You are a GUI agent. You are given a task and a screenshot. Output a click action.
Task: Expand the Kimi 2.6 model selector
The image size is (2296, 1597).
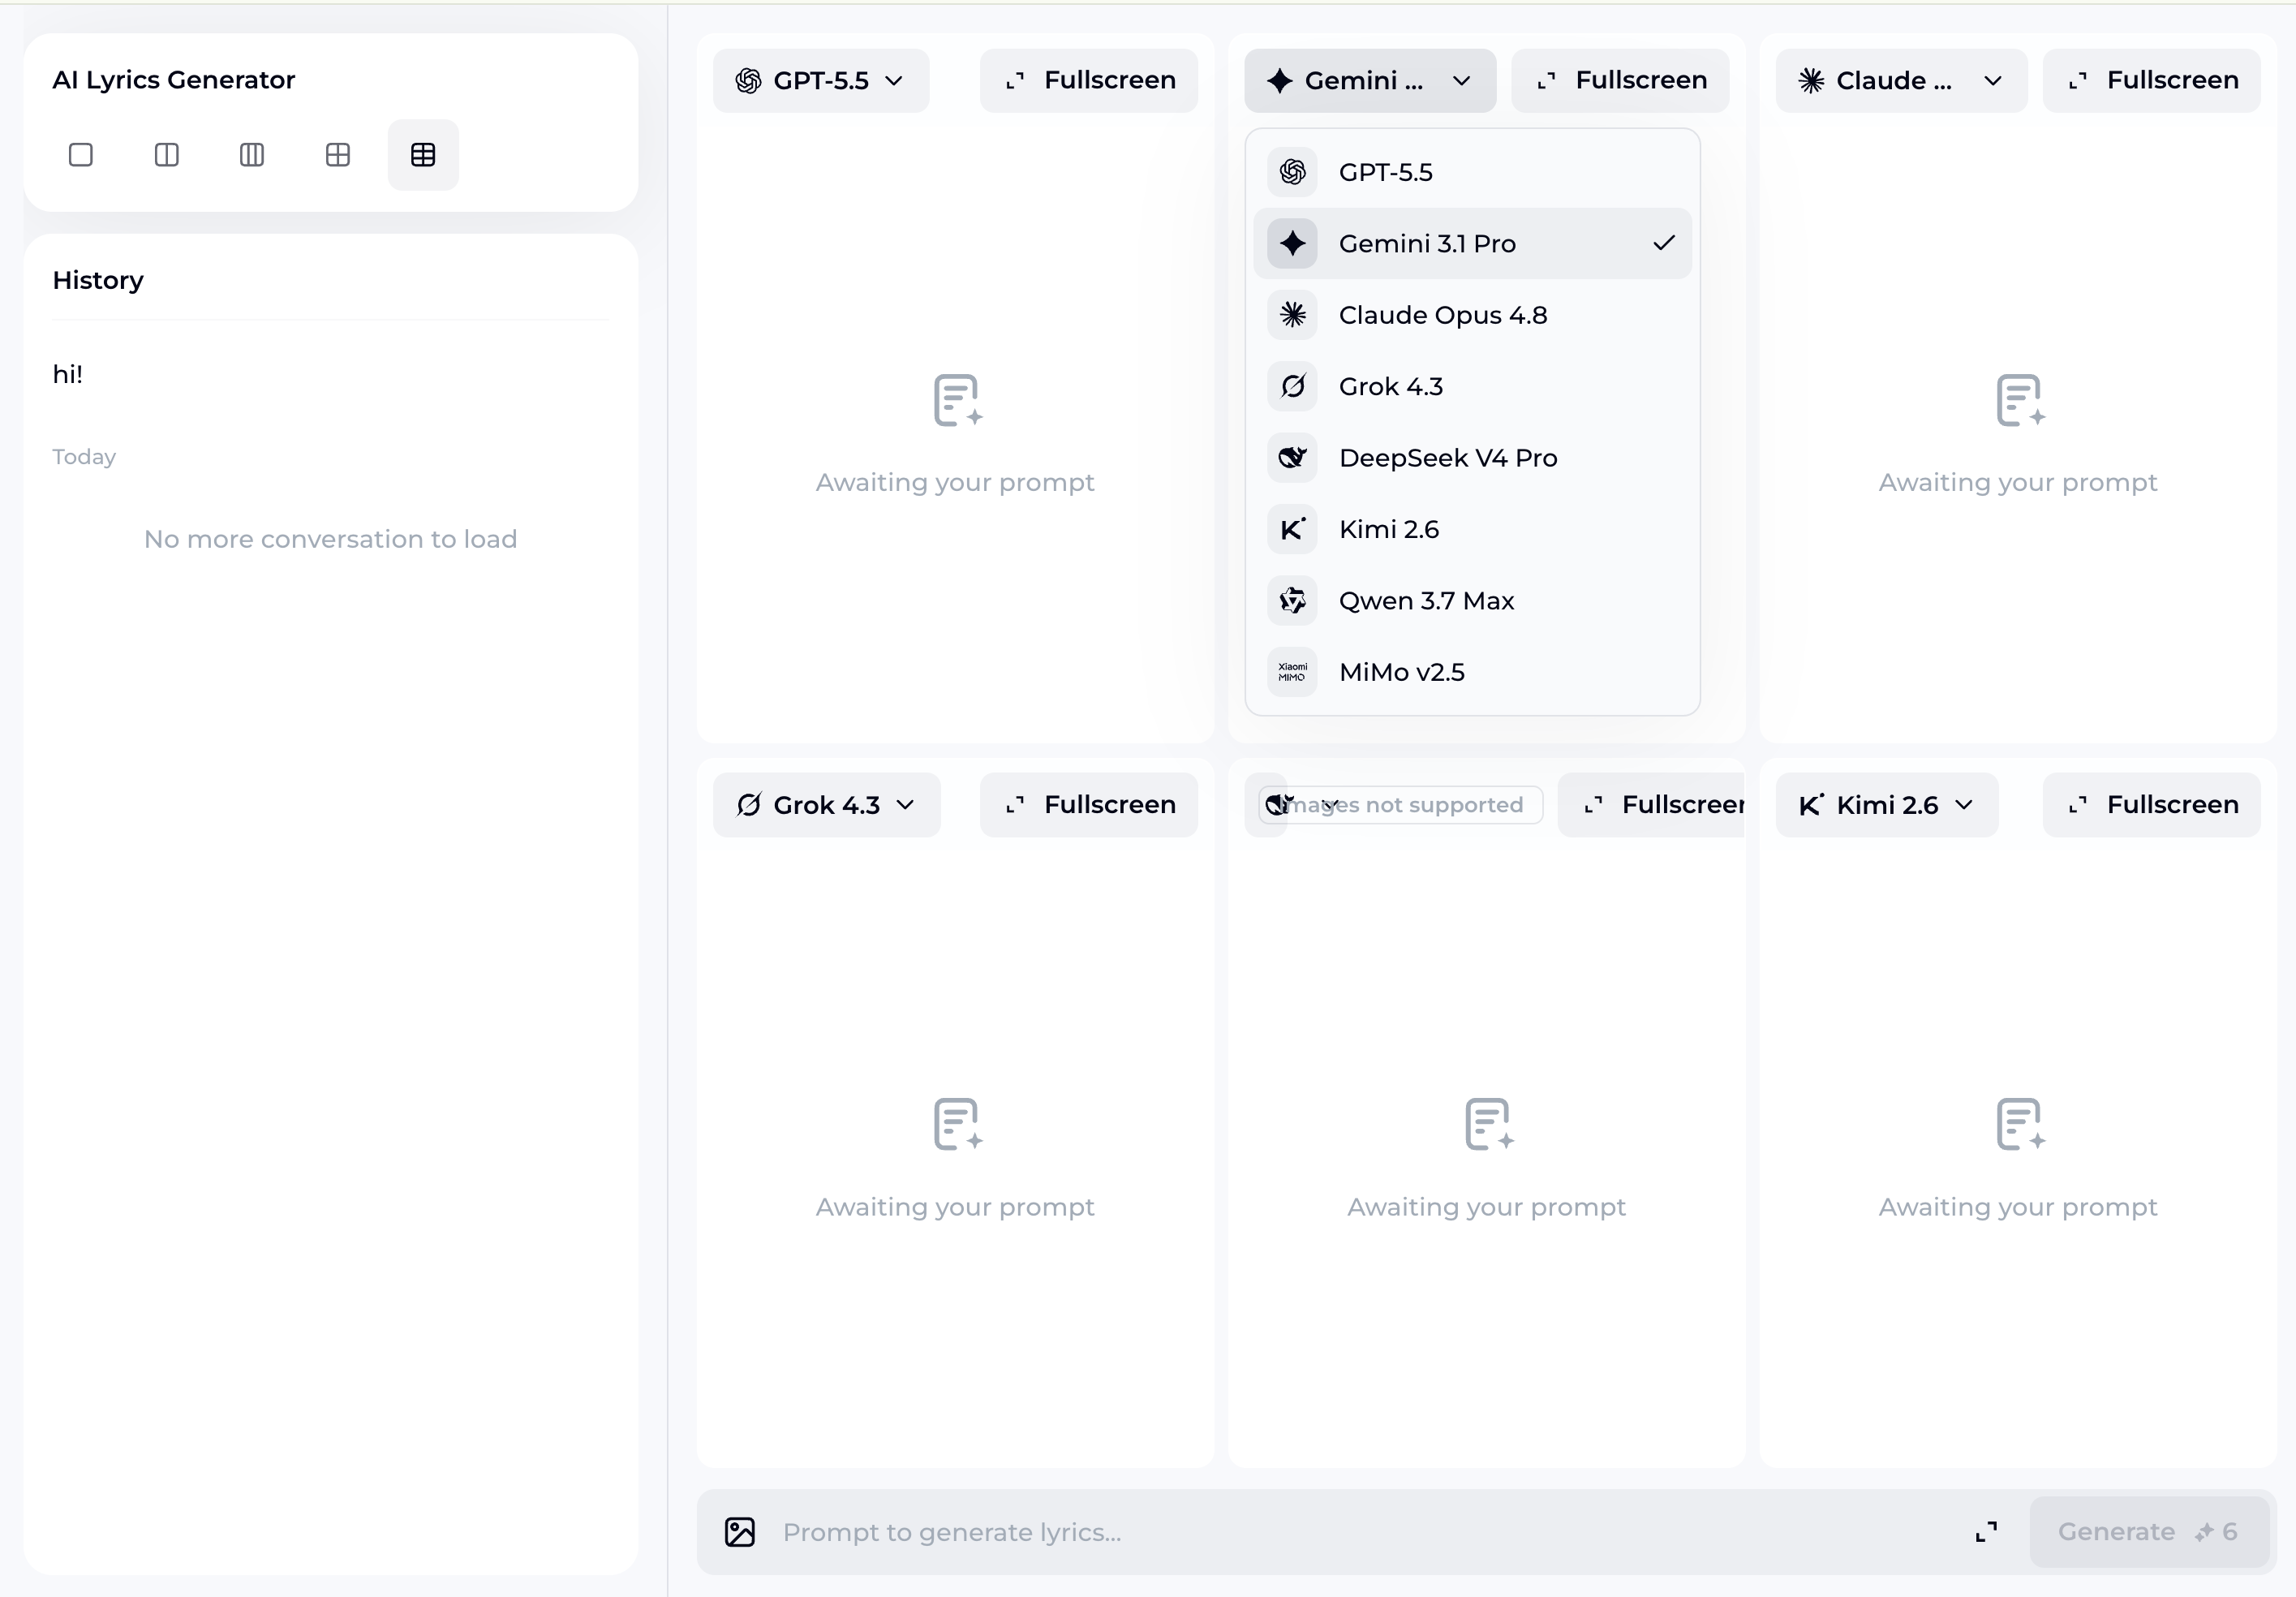click(x=1887, y=805)
